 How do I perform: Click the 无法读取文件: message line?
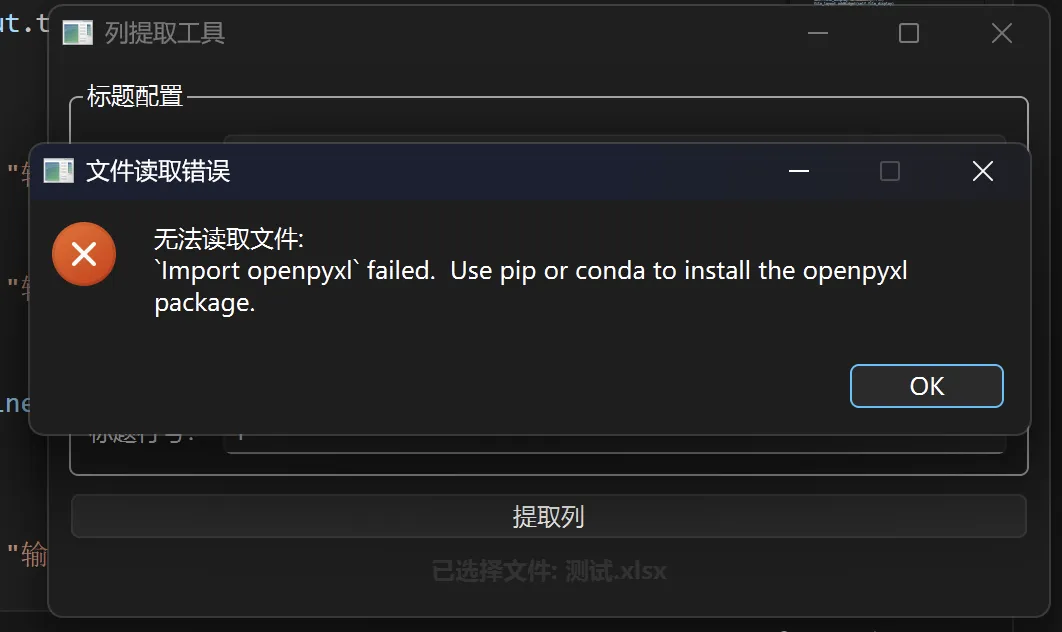point(229,239)
